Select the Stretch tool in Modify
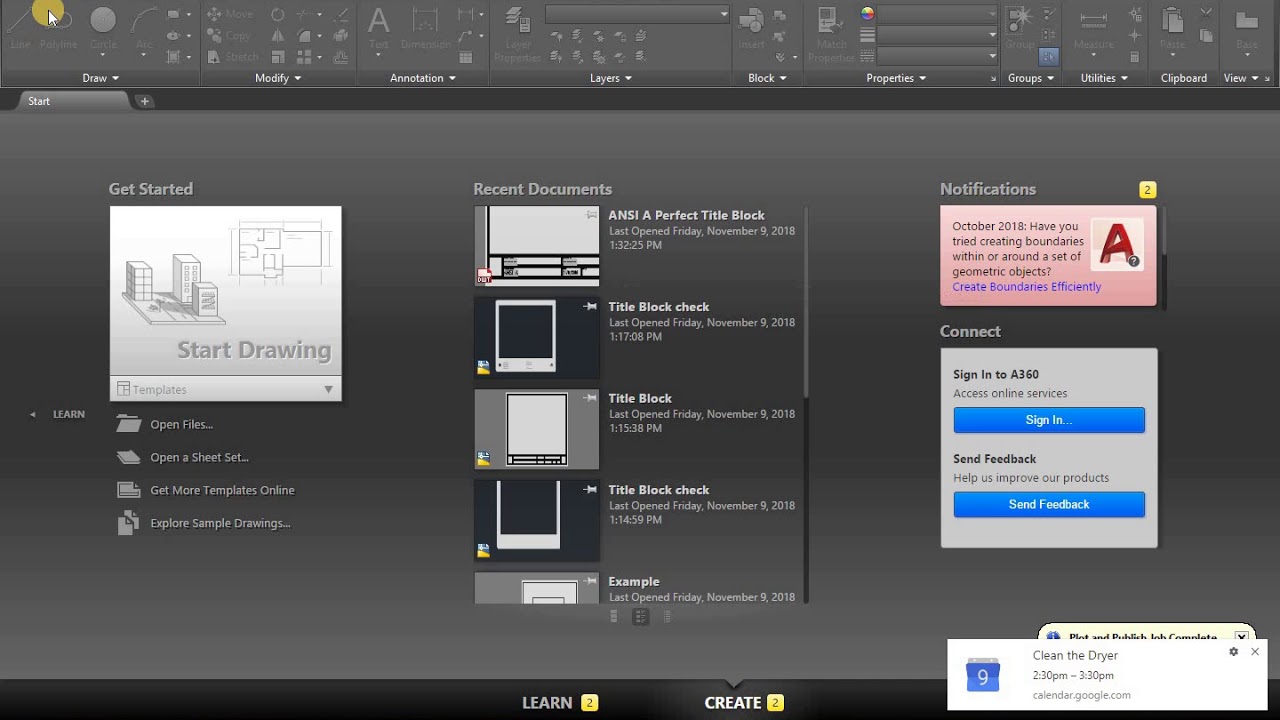 point(233,57)
